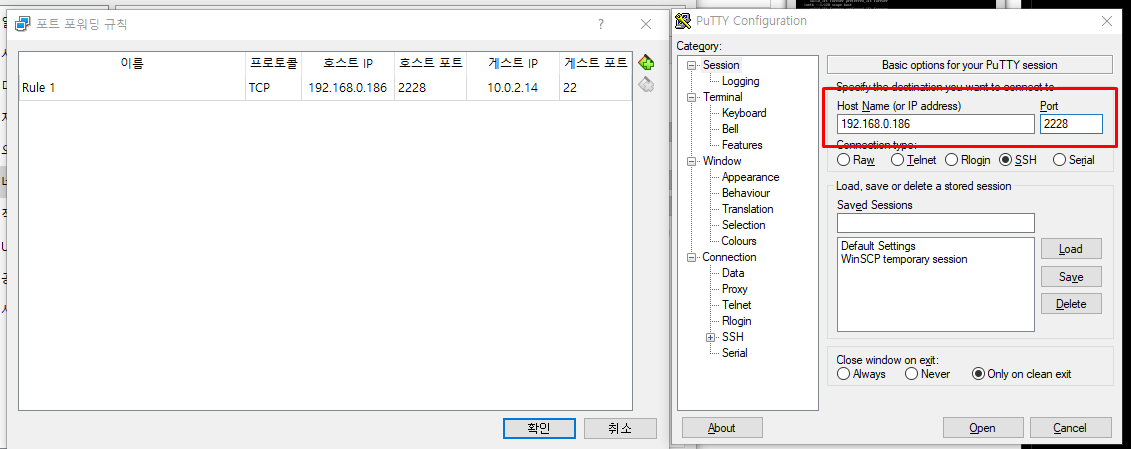Click the Saved Sessions name field
1131x449 pixels.
click(936, 222)
